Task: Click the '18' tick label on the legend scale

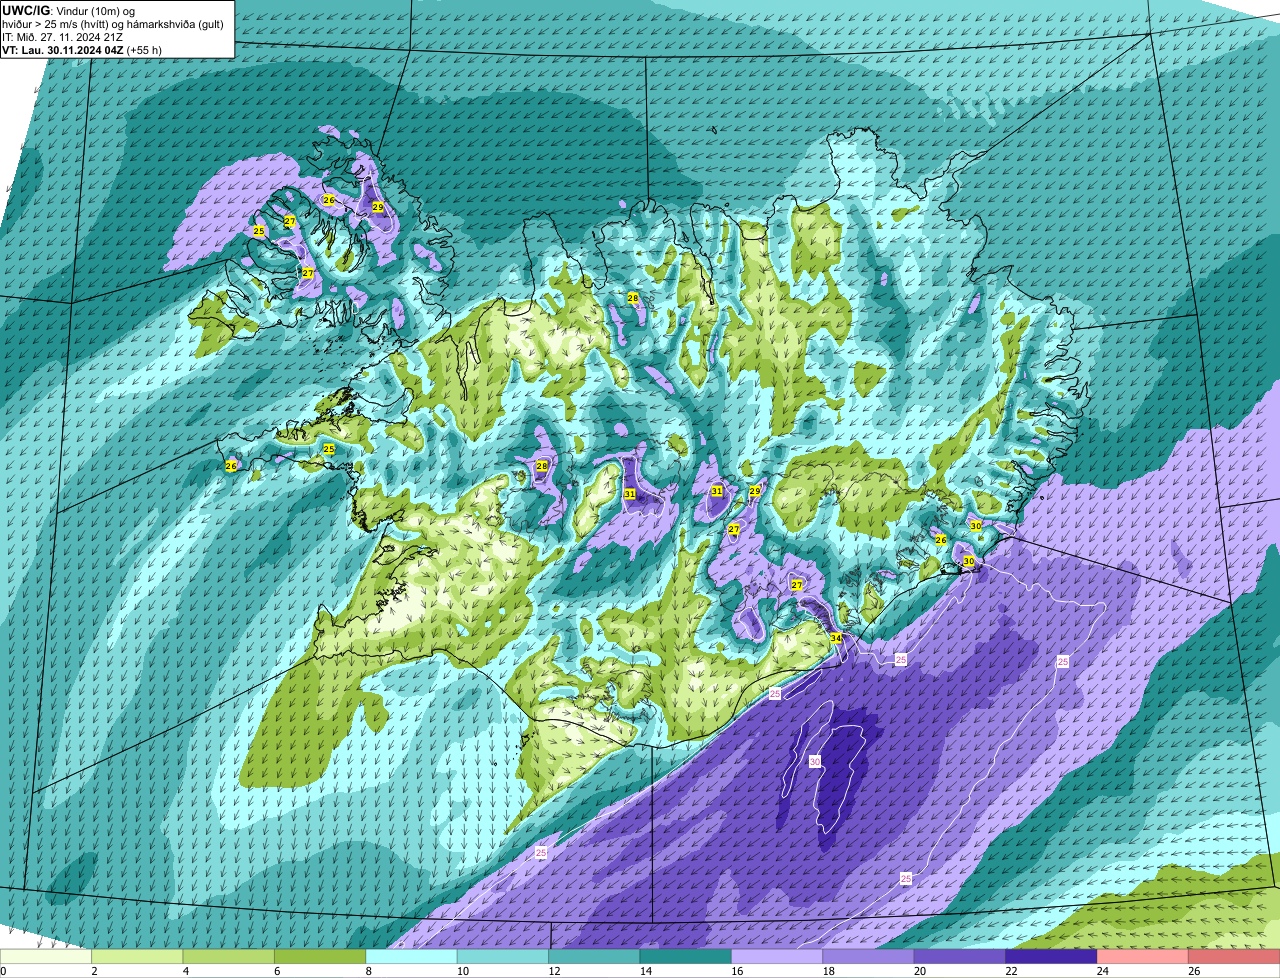Action: click(828, 971)
